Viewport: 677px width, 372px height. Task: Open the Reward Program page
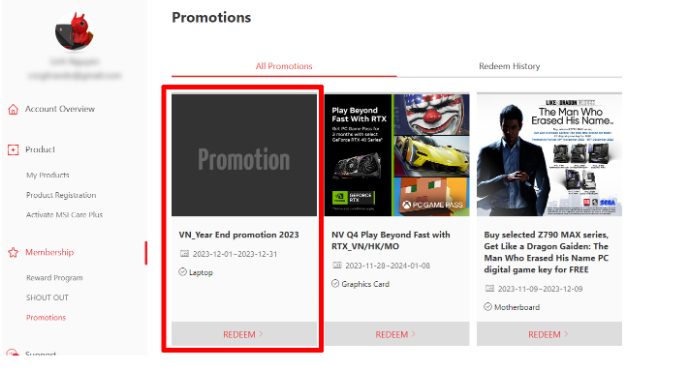pos(54,278)
